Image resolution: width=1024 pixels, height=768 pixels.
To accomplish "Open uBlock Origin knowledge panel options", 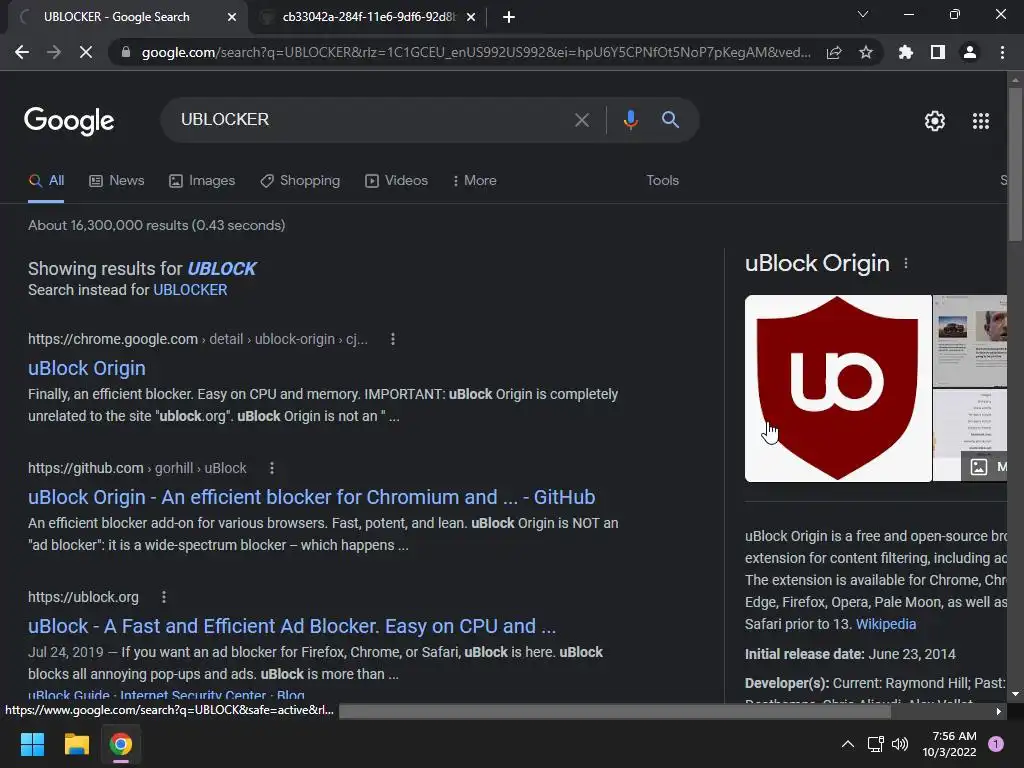I will (x=906, y=263).
